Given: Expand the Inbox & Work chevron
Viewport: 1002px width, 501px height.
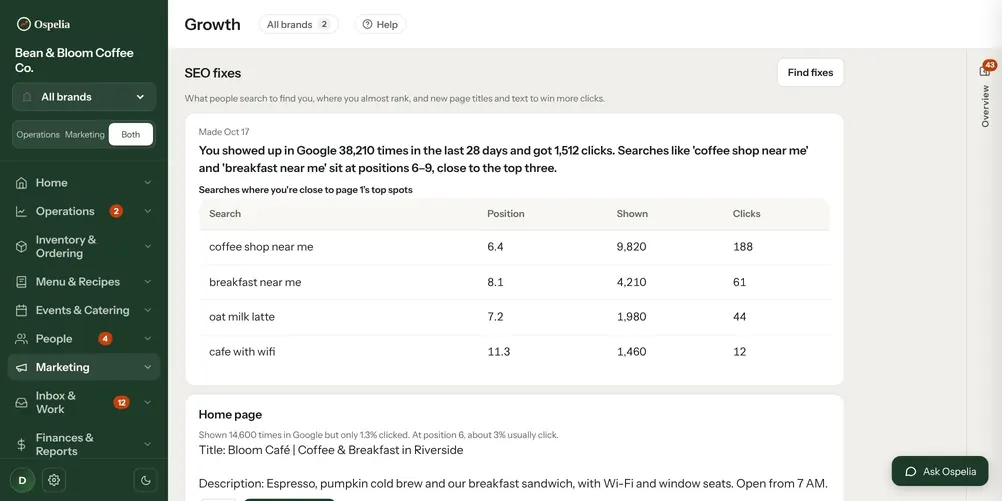Looking at the screenshot, I should coord(148,403).
